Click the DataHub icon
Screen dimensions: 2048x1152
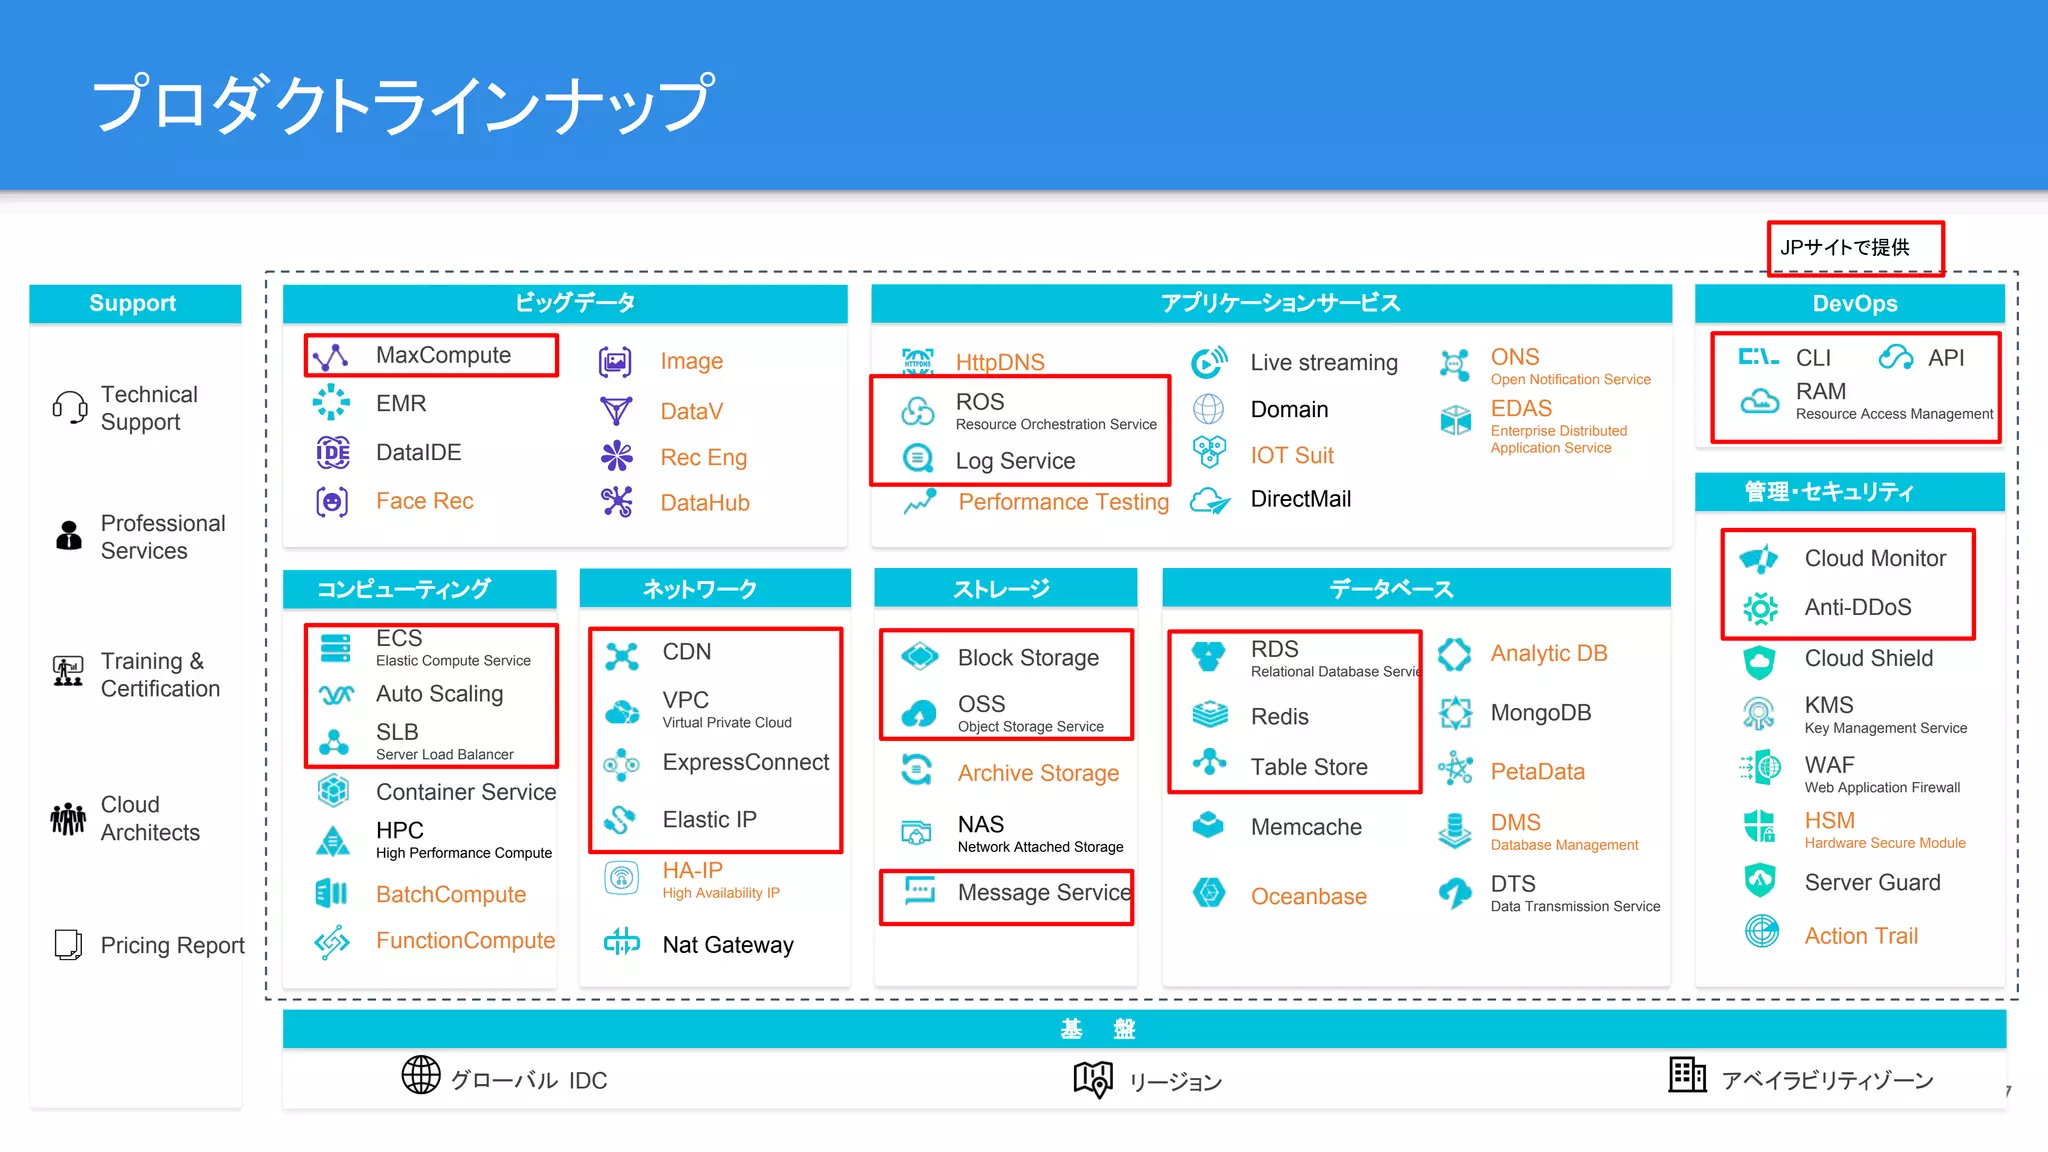pyautogui.click(x=617, y=502)
